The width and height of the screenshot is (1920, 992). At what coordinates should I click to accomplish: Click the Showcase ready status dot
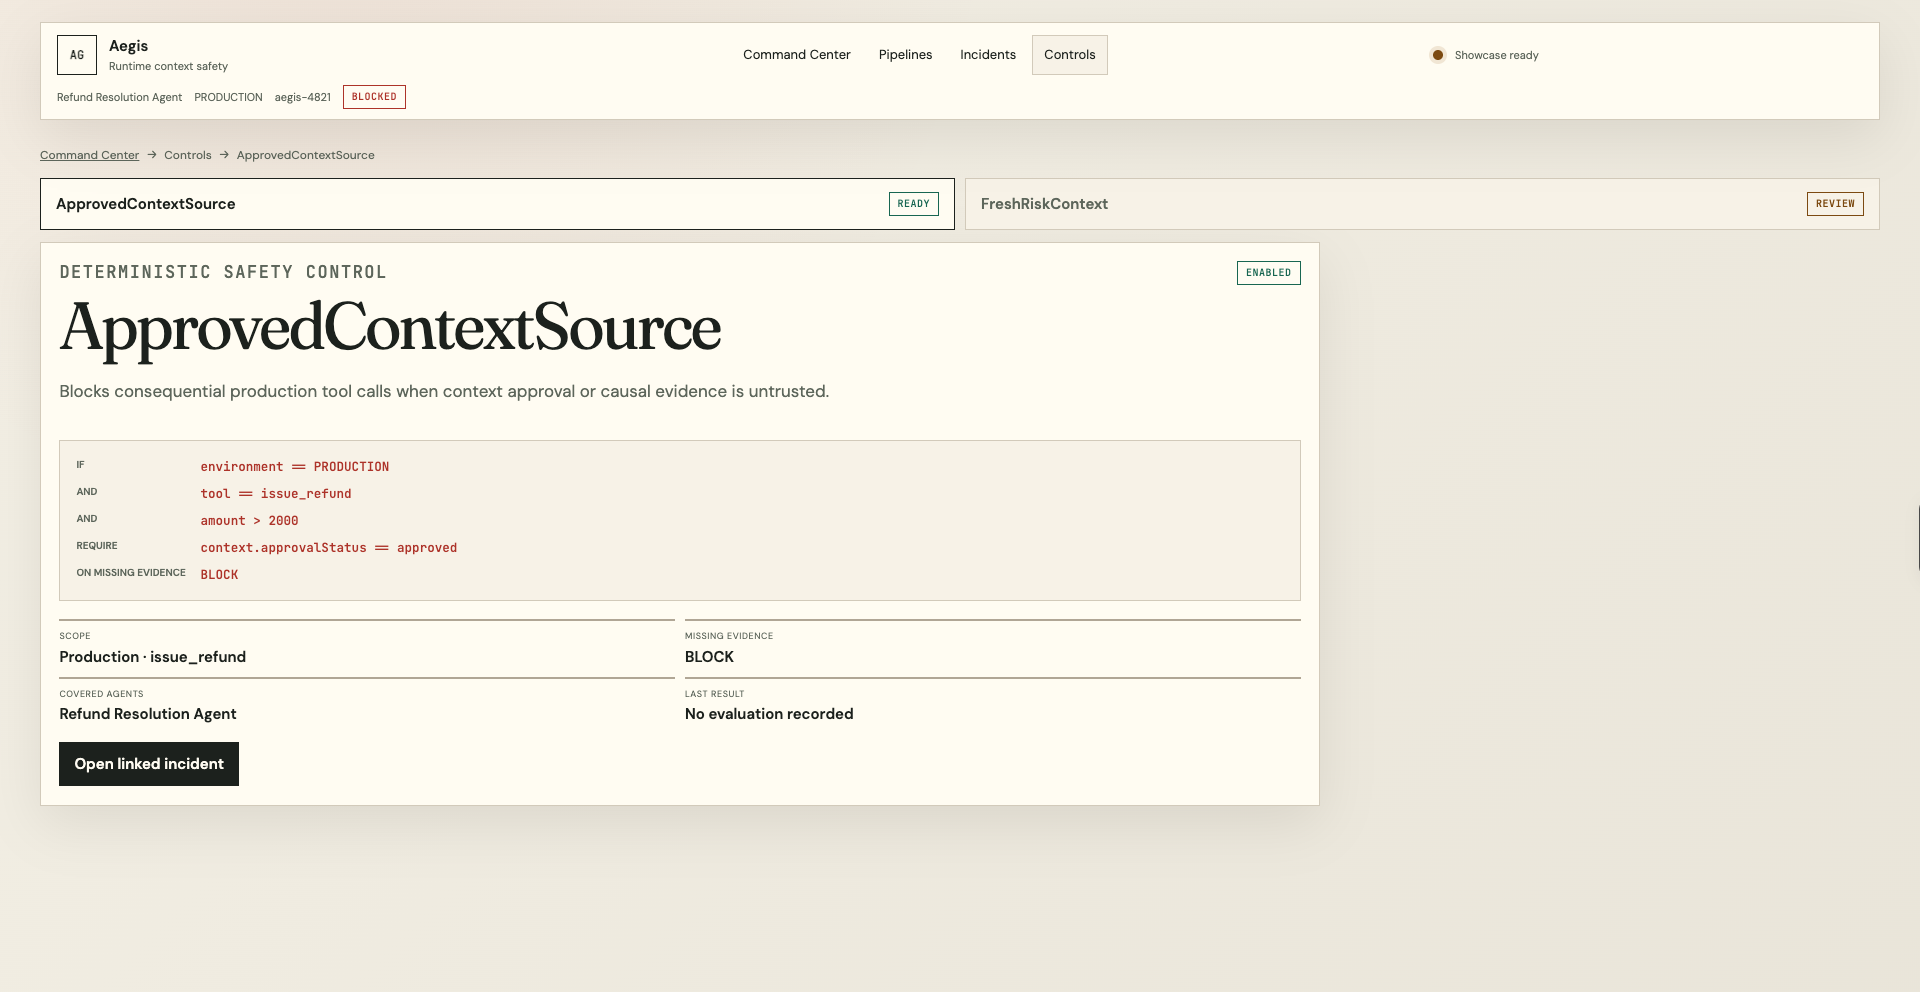(x=1437, y=55)
